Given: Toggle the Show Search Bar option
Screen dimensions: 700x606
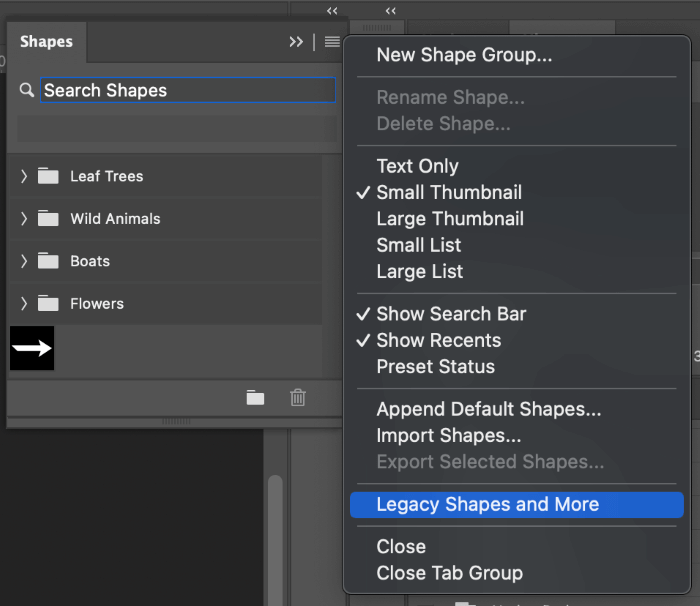Looking at the screenshot, I should (451, 314).
